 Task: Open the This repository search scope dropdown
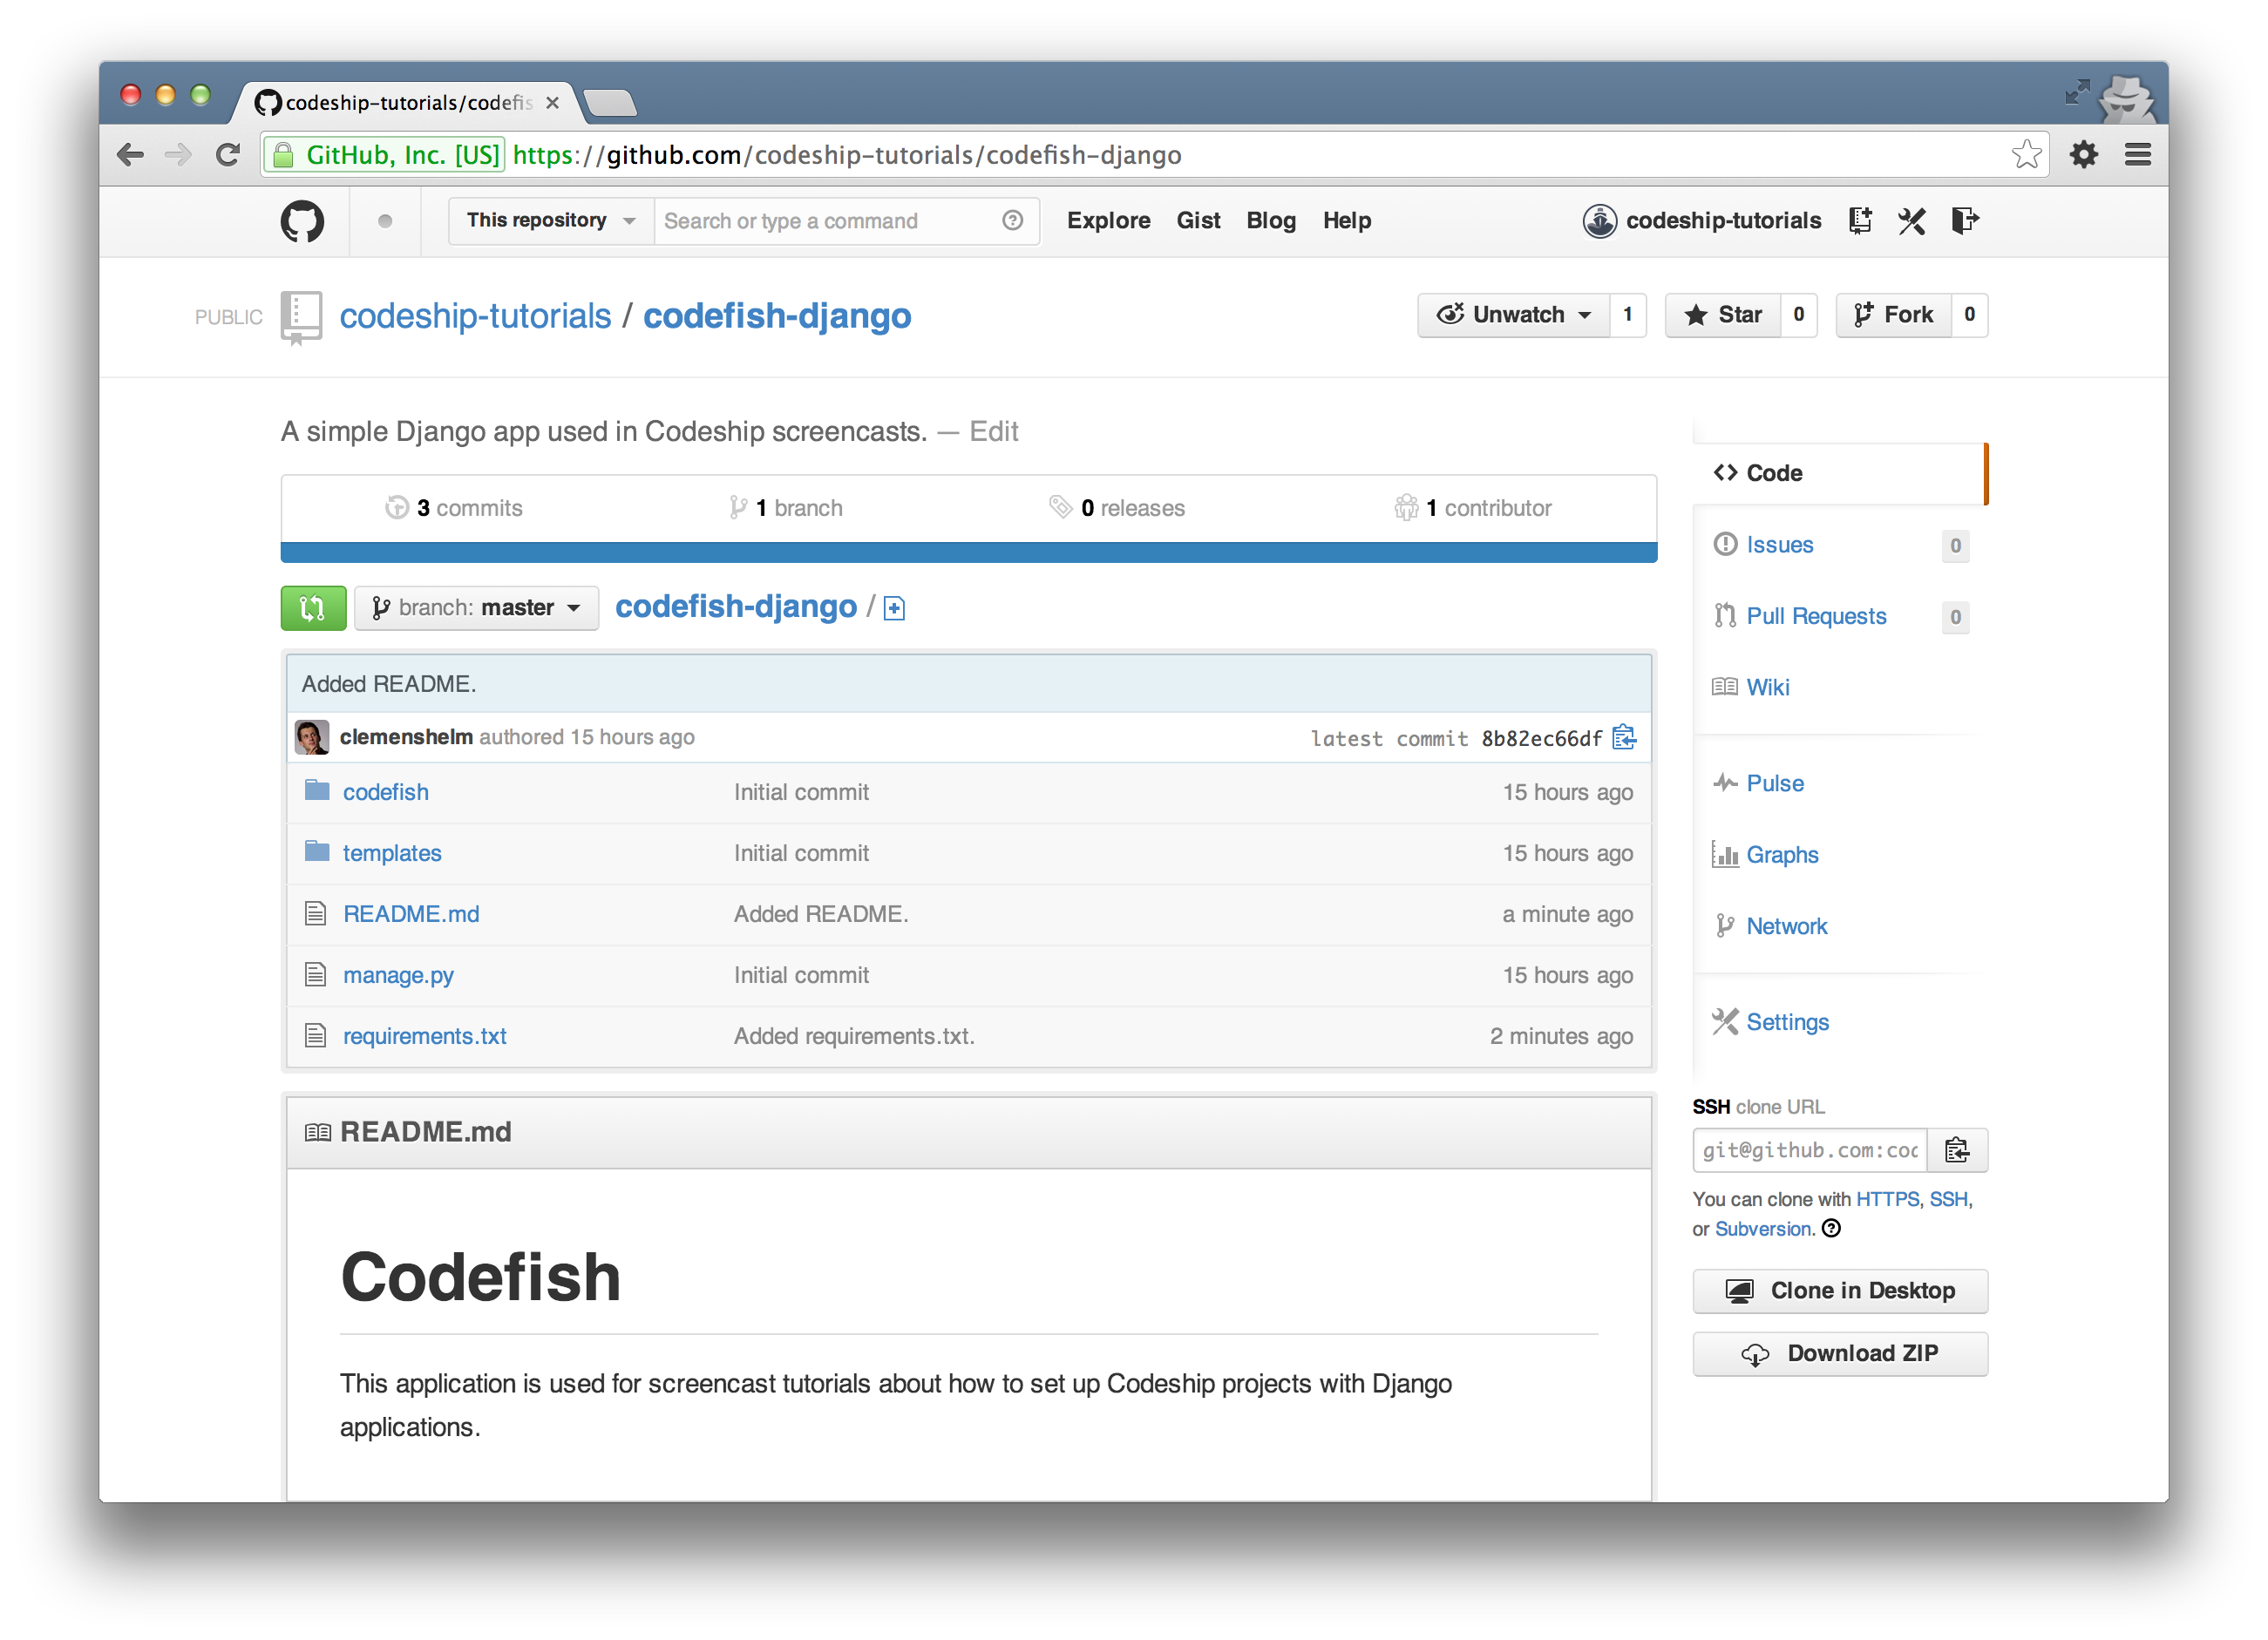coord(550,221)
